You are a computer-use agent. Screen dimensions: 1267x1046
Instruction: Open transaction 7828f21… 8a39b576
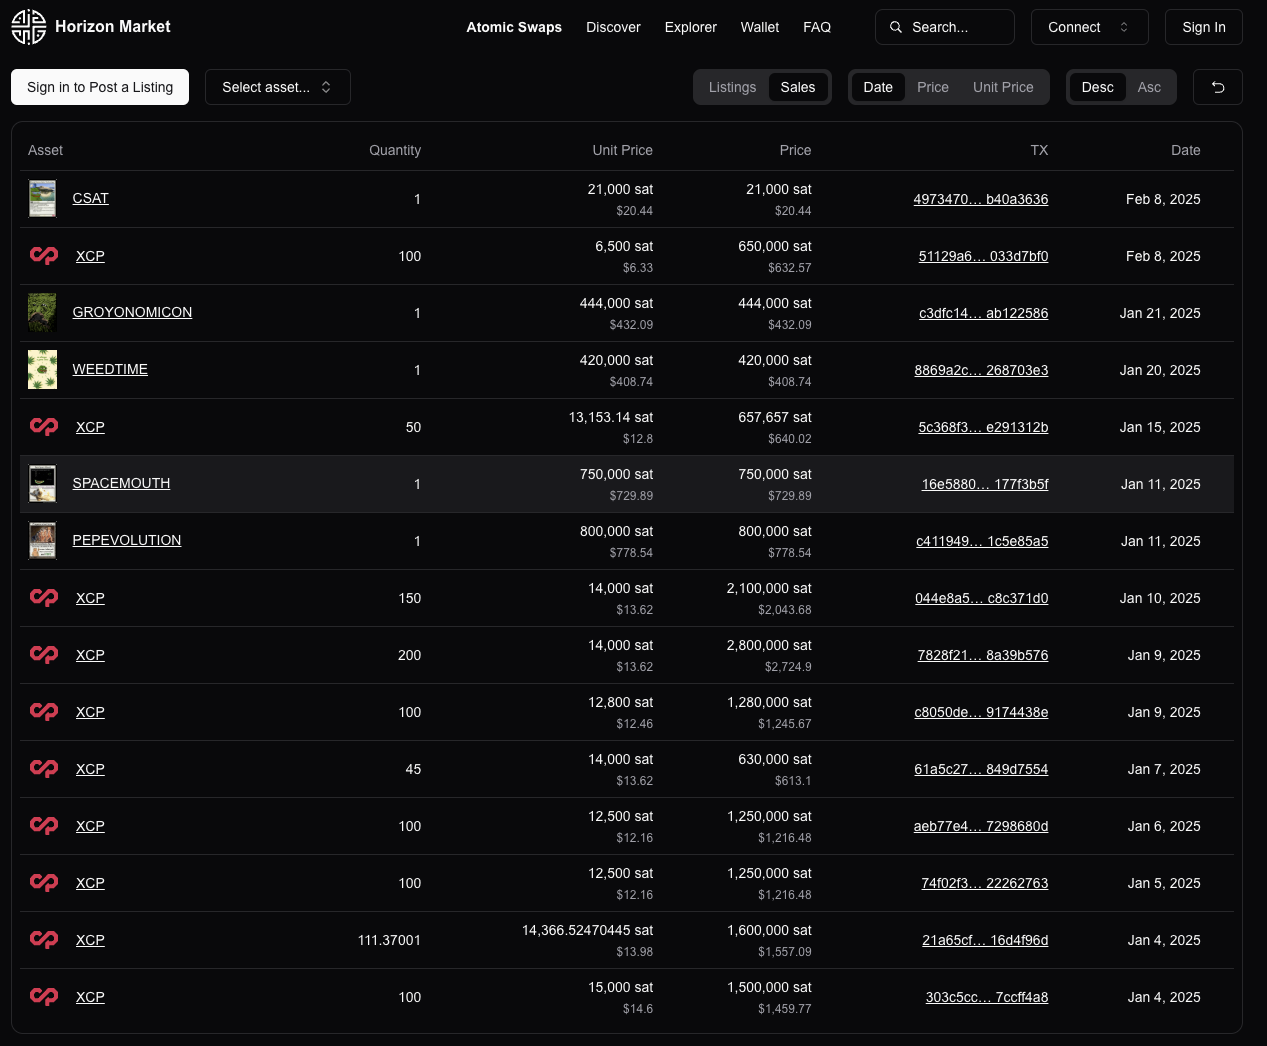983,655
